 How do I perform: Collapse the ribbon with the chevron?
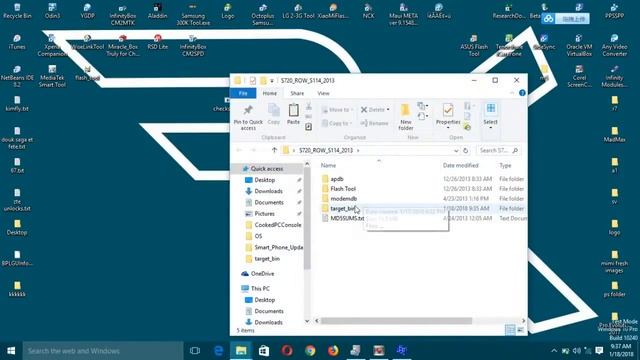512,93
